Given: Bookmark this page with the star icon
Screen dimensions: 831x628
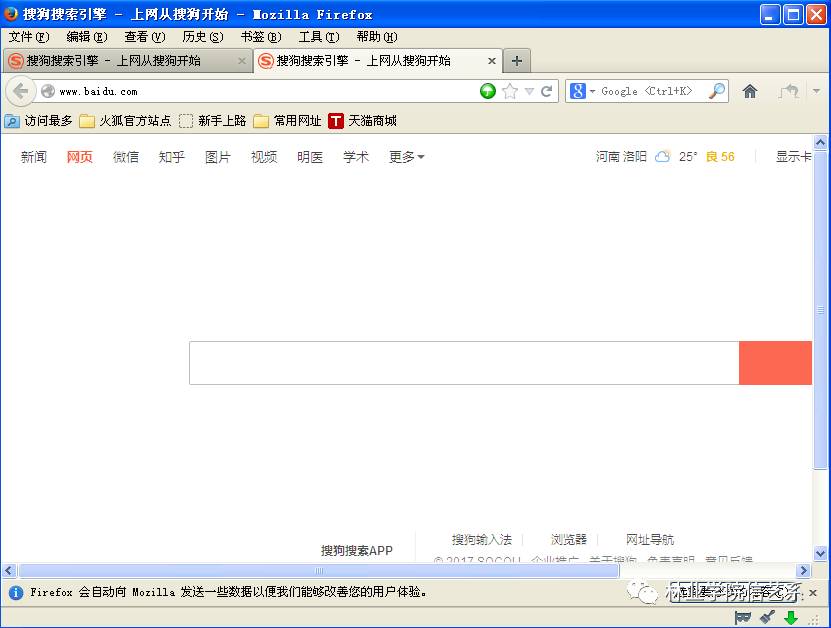Looking at the screenshot, I should click(x=510, y=91).
